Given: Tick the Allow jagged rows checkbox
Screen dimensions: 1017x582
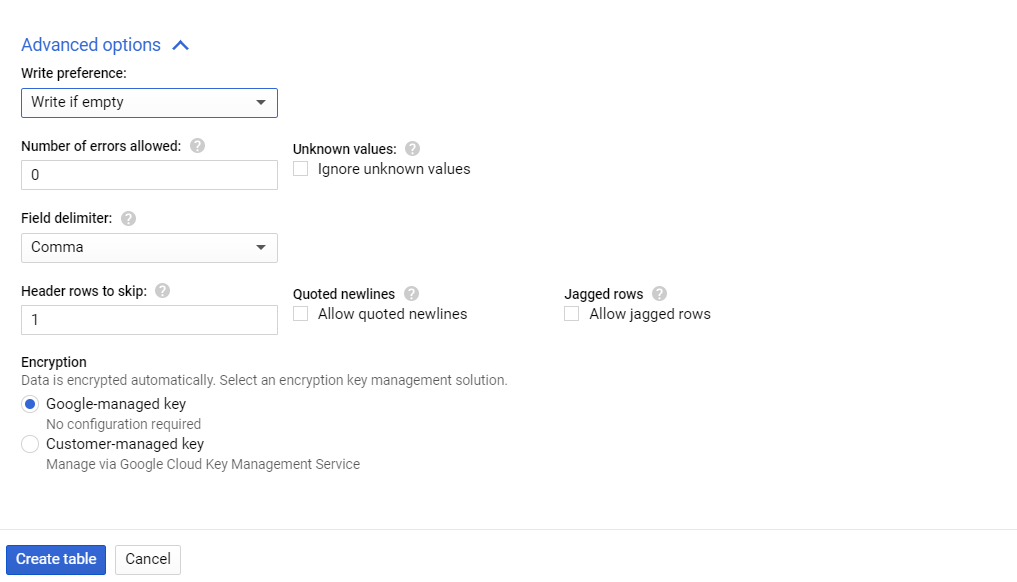Looking at the screenshot, I should 571,314.
